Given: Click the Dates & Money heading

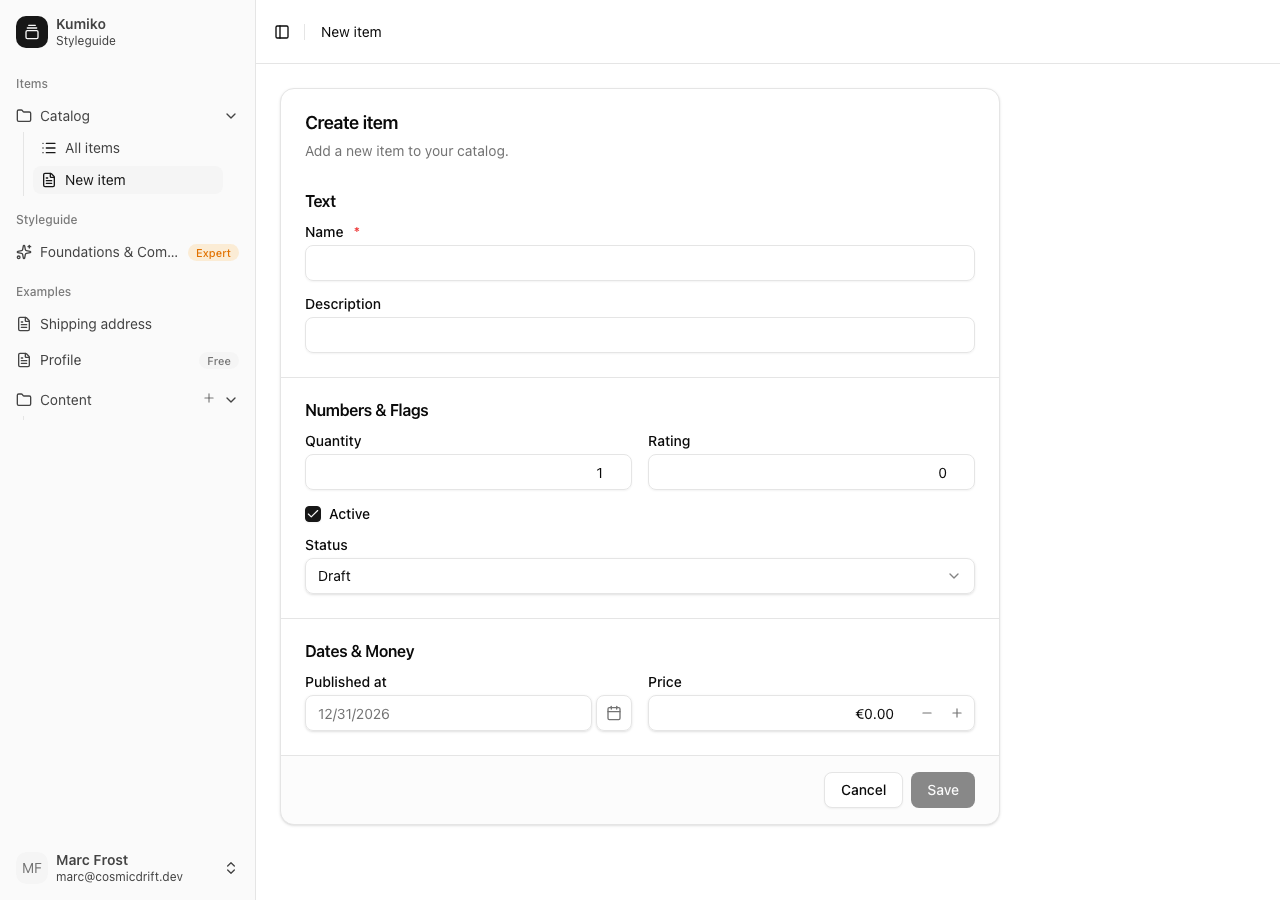Looking at the screenshot, I should click(359, 651).
